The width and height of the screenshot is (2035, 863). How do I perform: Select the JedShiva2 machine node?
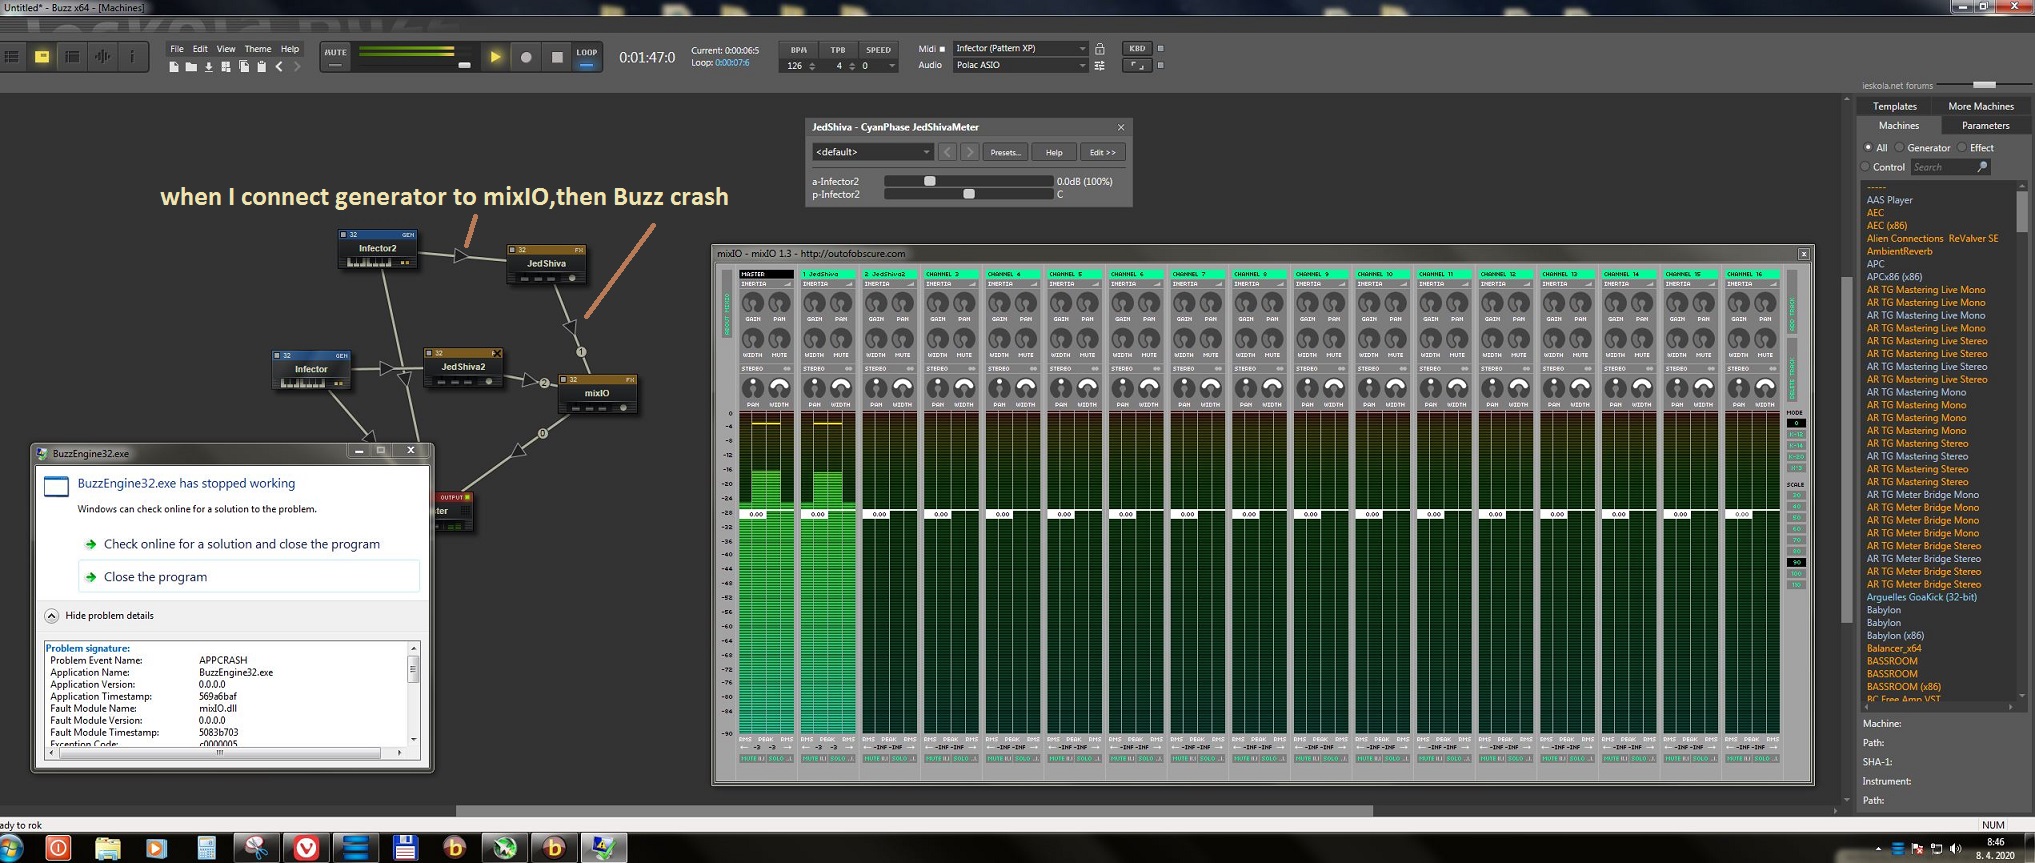(x=463, y=367)
